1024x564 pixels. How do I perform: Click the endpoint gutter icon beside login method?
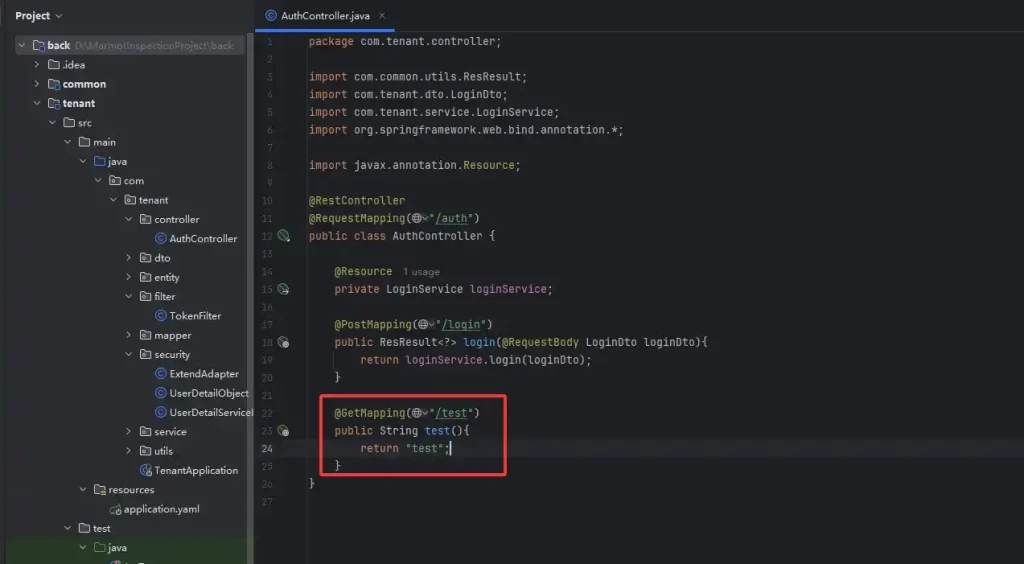point(283,342)
